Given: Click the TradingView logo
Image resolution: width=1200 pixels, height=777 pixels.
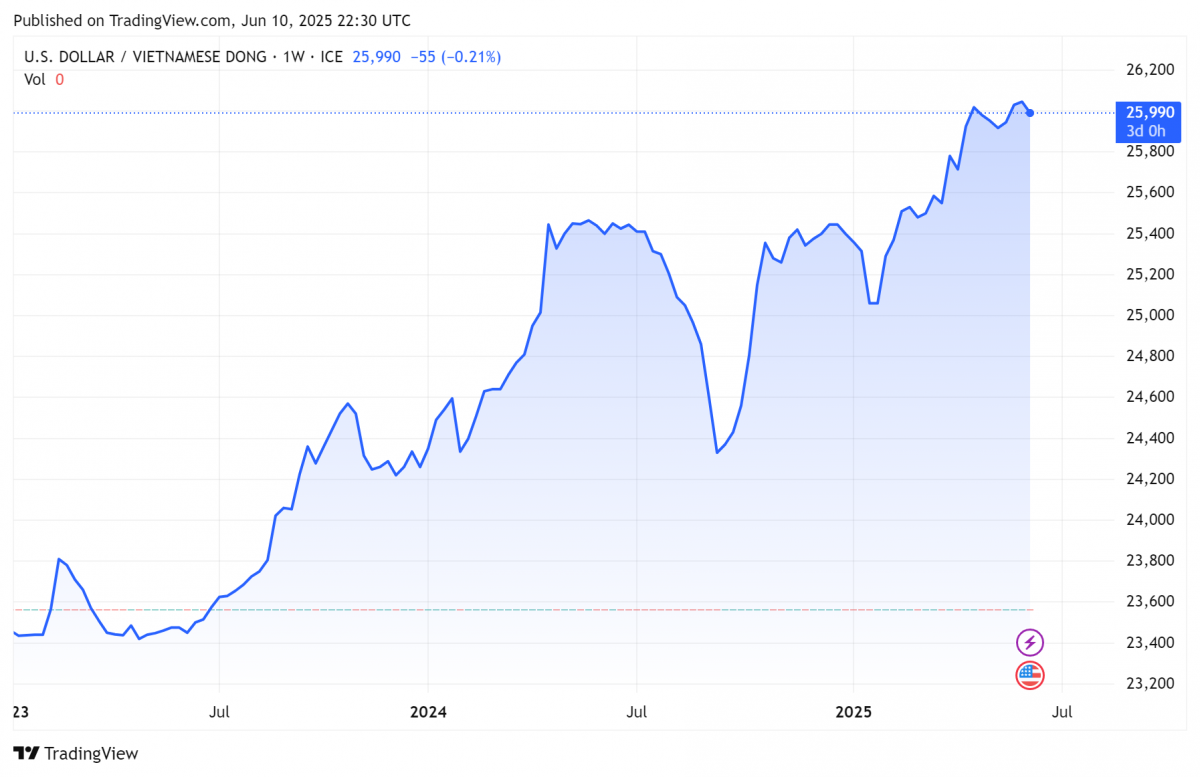Looking at the screenshot, I should (x=75, y=753).
